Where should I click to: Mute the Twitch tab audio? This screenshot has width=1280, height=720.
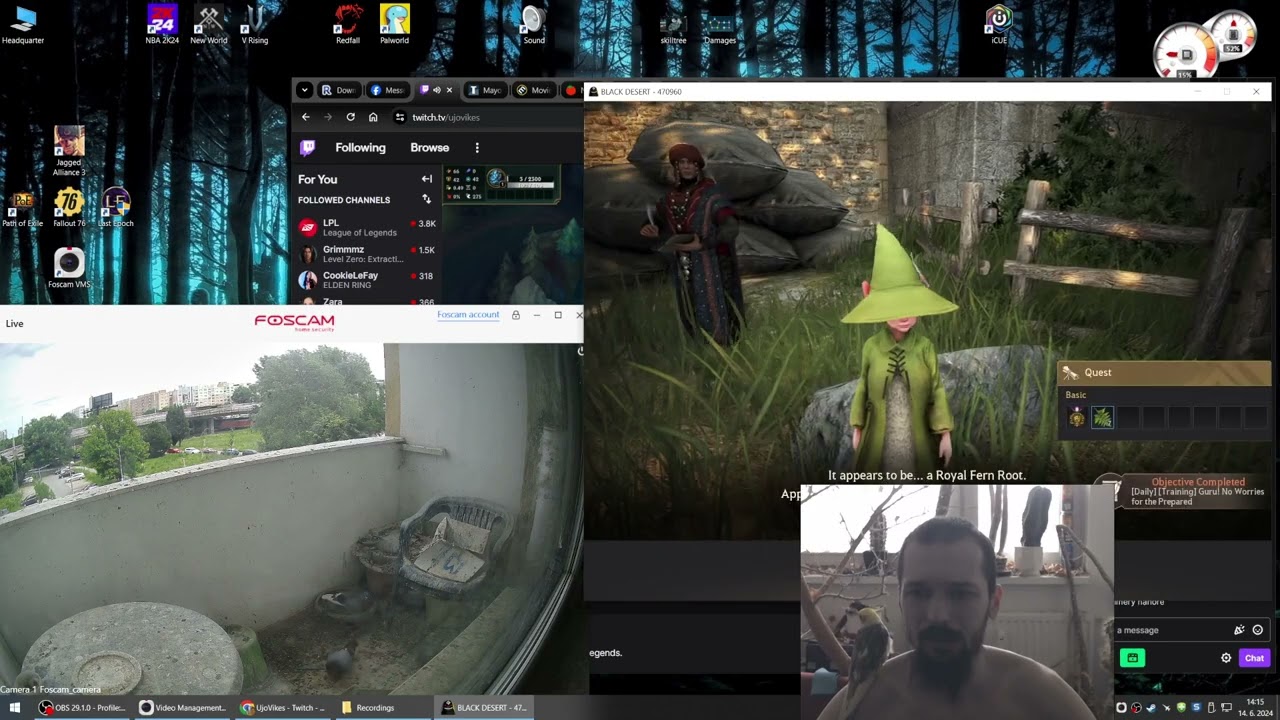click(x=437, y=90)
